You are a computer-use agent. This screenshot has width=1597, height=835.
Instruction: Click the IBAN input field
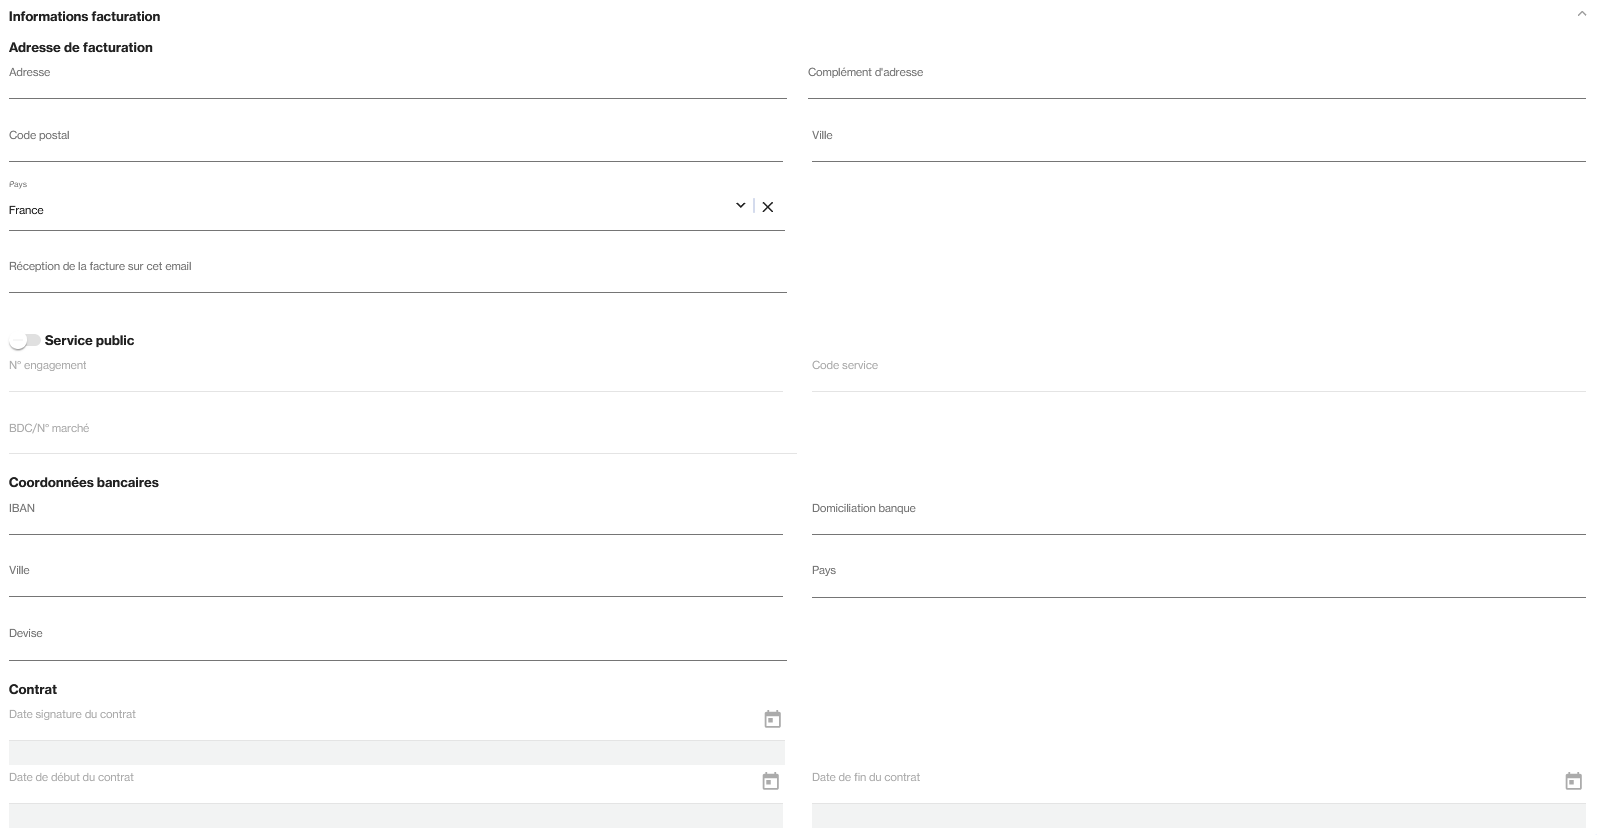pyautogui.click(x=395, y=522)
